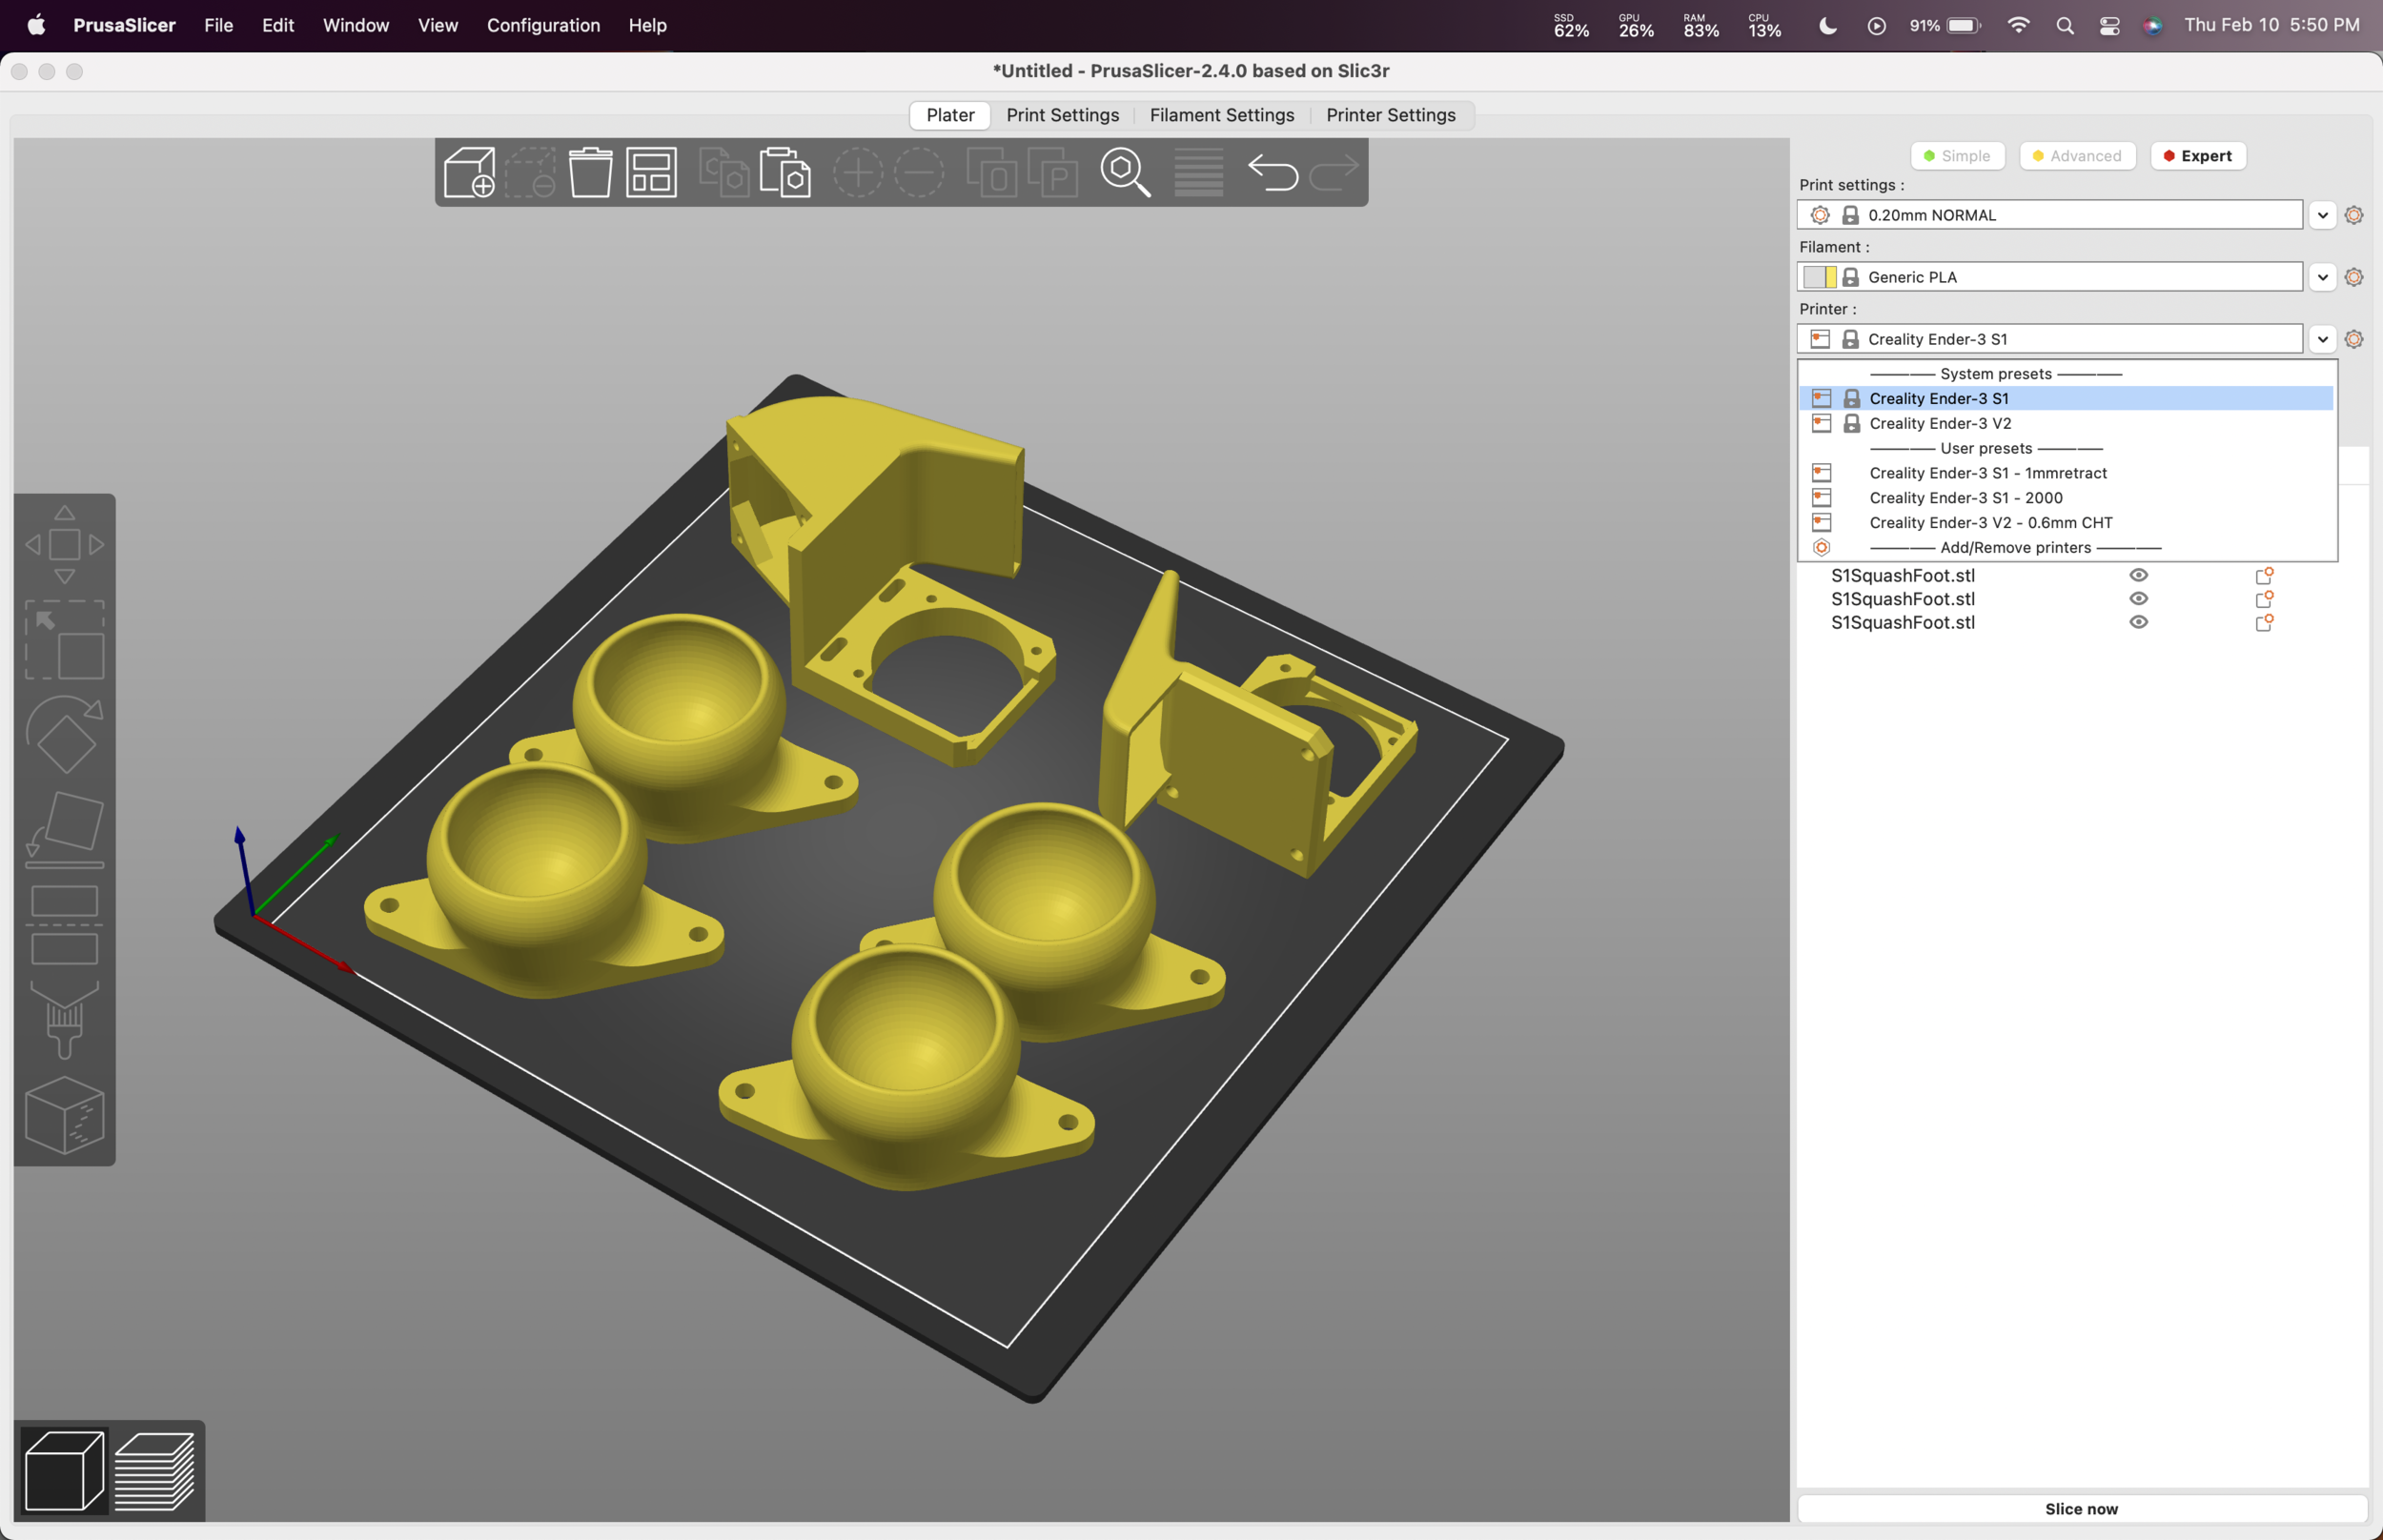Toggle visibility of middle visible S1SquashFoot.stl row
Viewport: 2383px width, 1540px height.
[2138, 598]
